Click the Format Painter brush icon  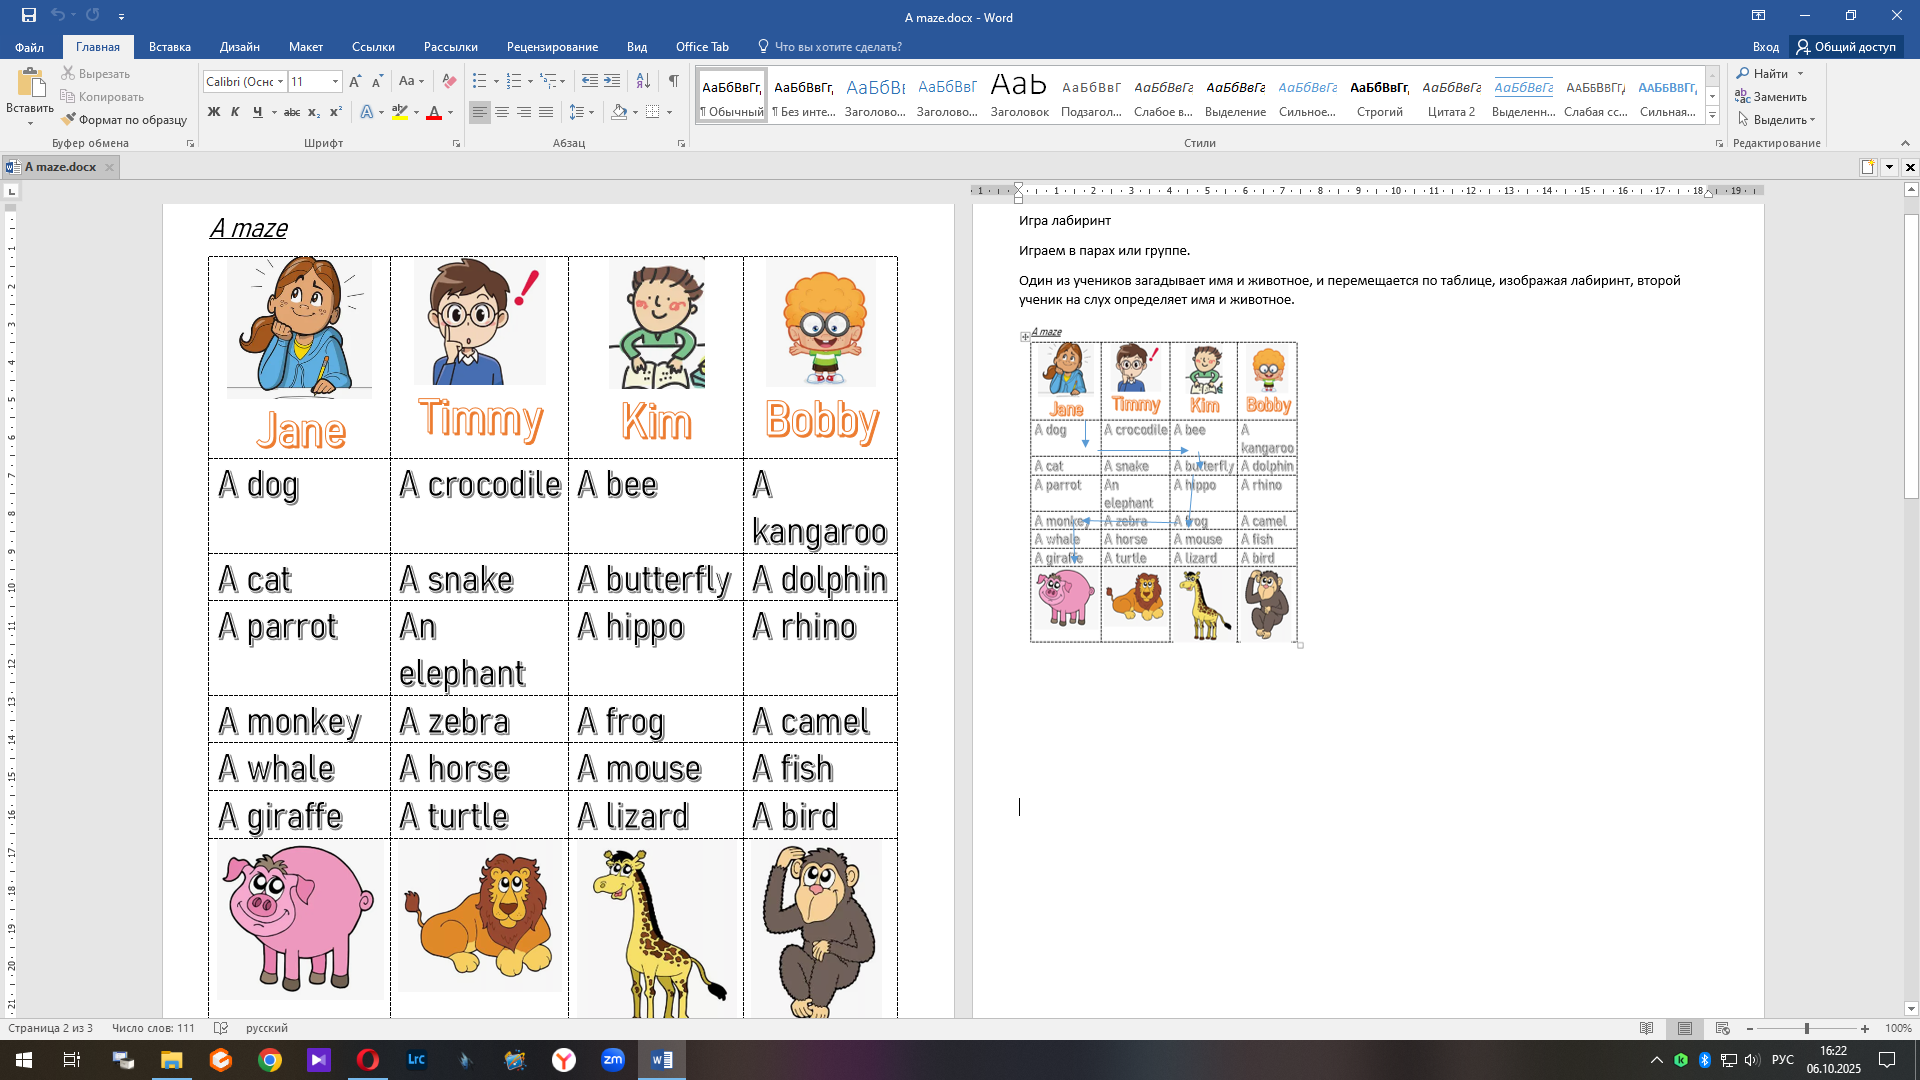pyautogui.click(x=69, y=120)
